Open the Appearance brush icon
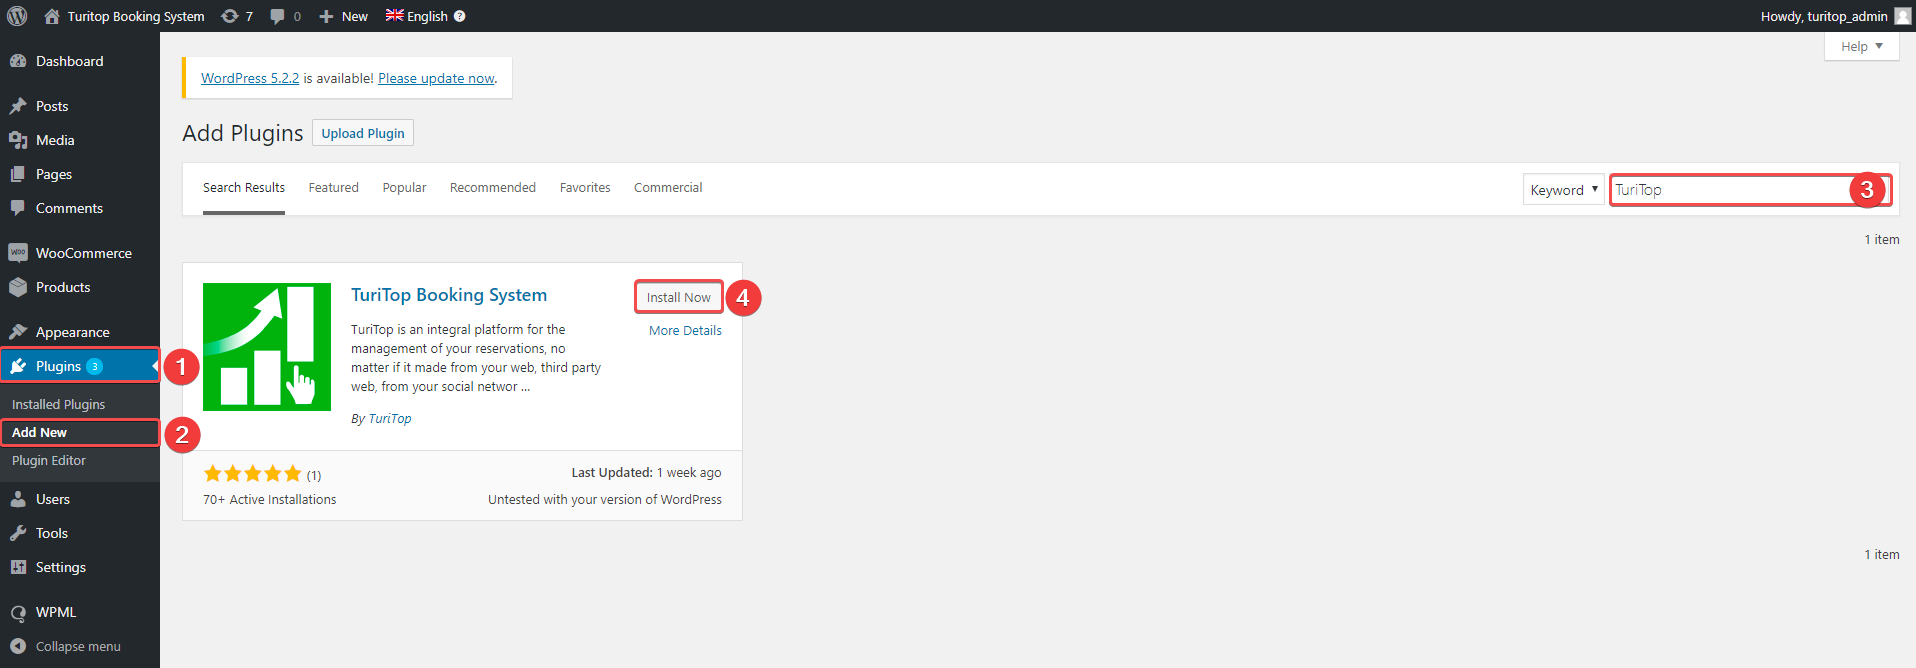Screen dimensions: 1916x668 pyautogui.click(x=18, y=332)
